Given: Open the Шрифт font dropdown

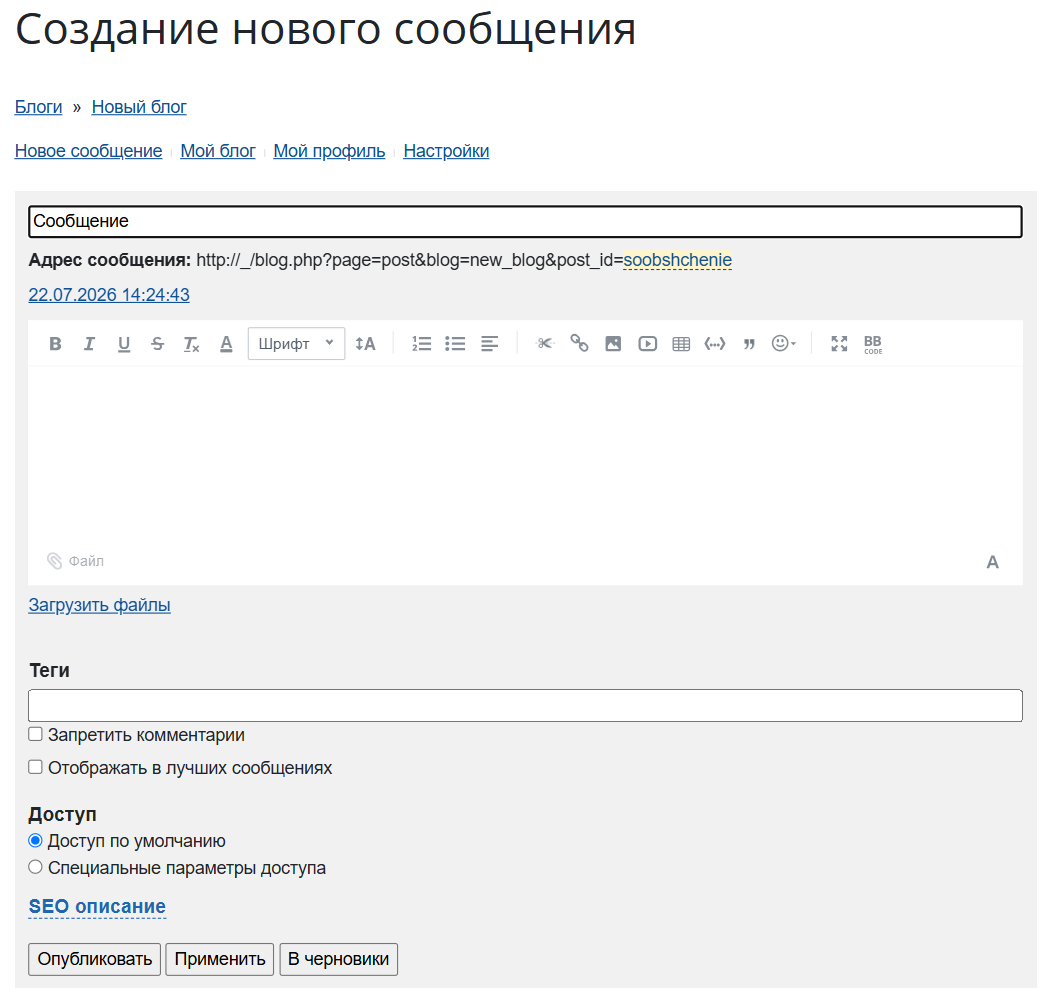Looking at the screenshot, I should (296, 344).
